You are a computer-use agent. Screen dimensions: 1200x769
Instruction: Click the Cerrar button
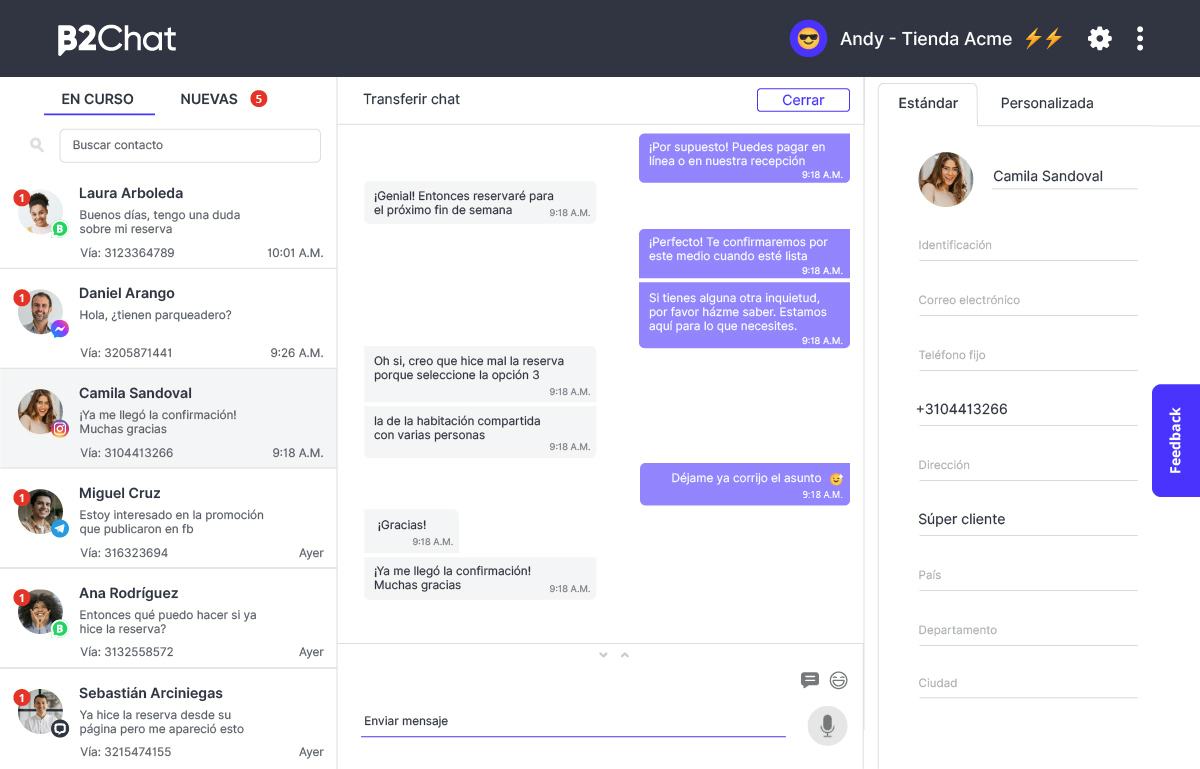point(803,100)
